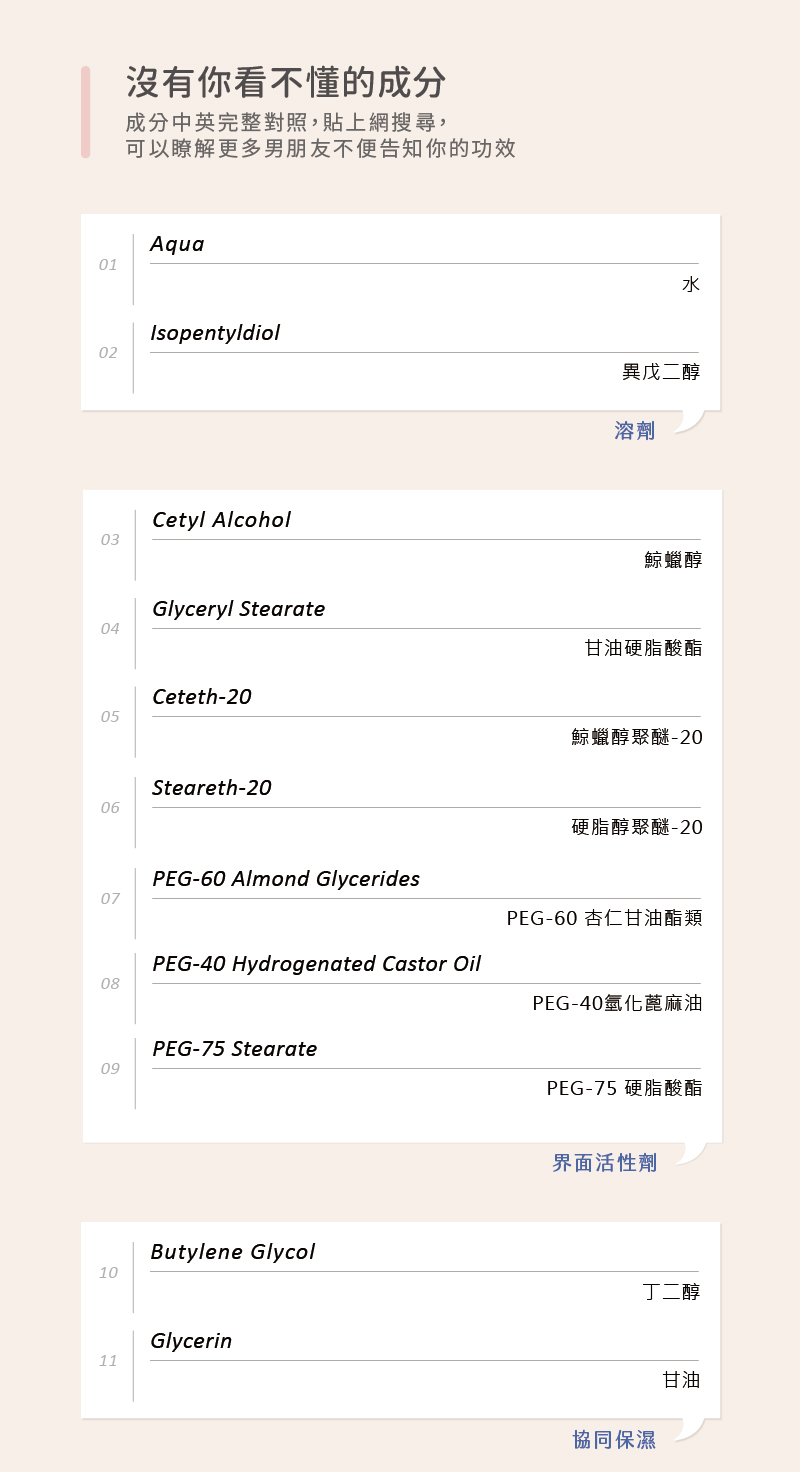Screen dimensions: 800x1472
Task: Click the Glyceryl Stearate entry
Action: coord(238,609)
